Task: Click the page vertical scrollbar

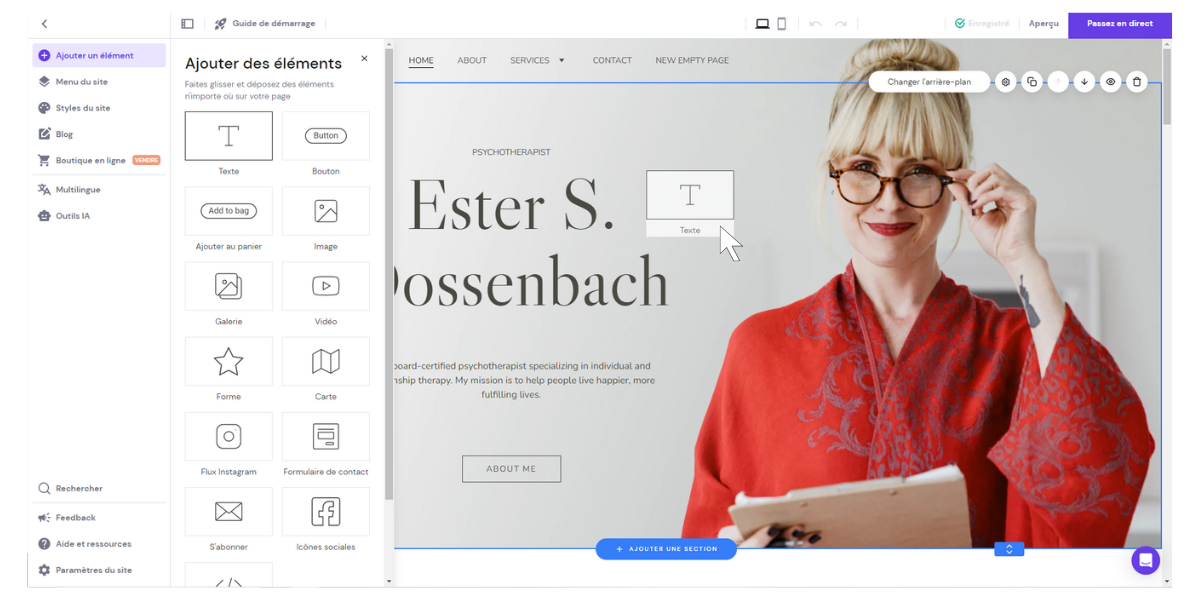Action: pos(1166,85)
